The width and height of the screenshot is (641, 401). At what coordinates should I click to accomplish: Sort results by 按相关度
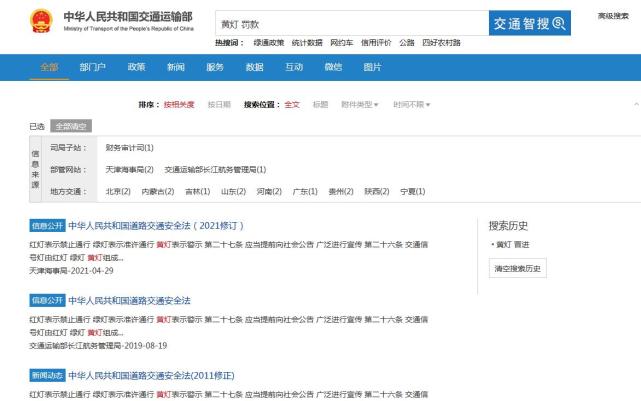(179, 105)
